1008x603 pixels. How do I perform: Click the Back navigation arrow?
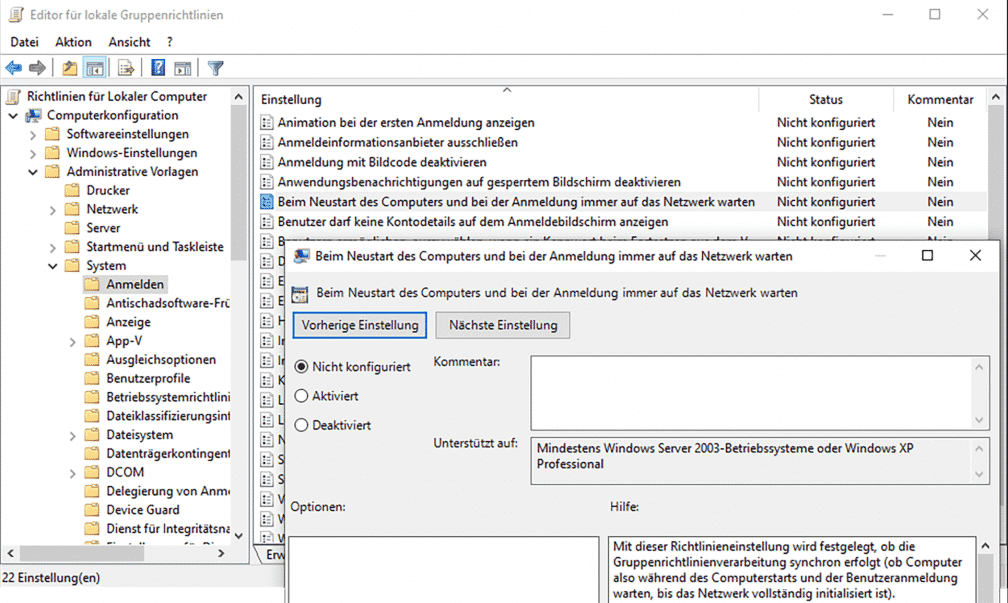[x=14, y=67]
